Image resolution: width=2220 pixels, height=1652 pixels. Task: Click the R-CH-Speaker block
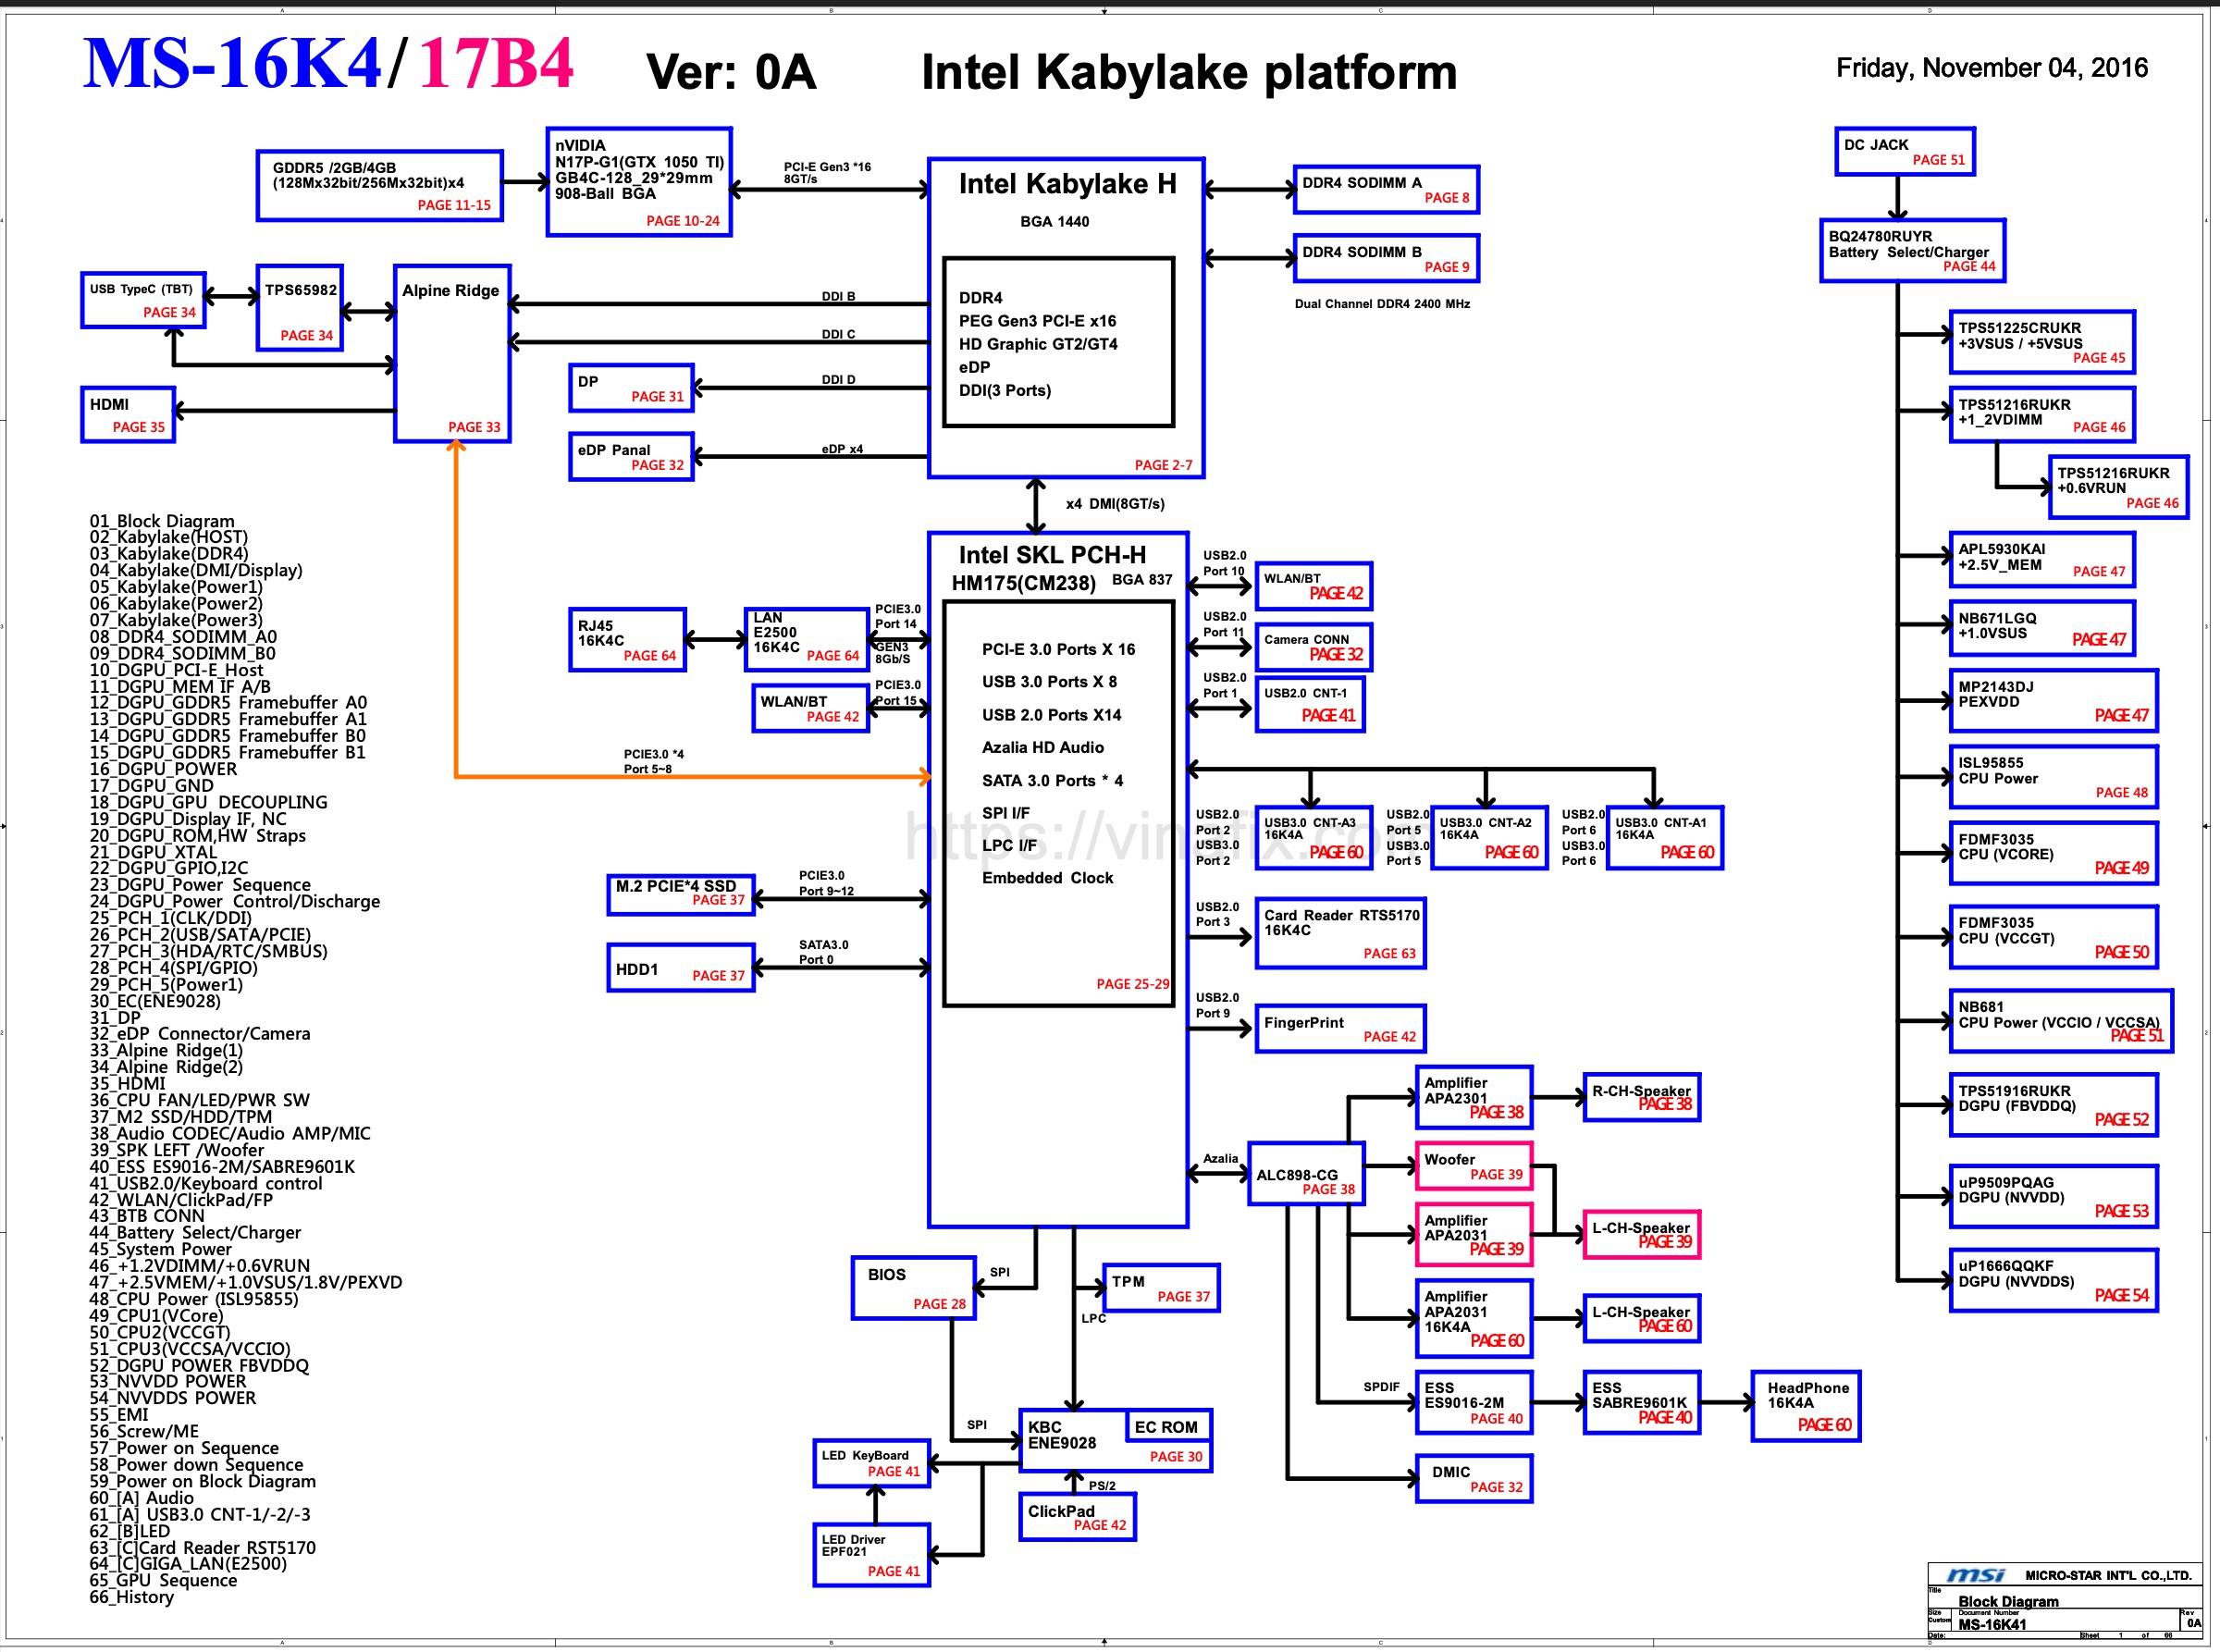pos(1643,1098)
